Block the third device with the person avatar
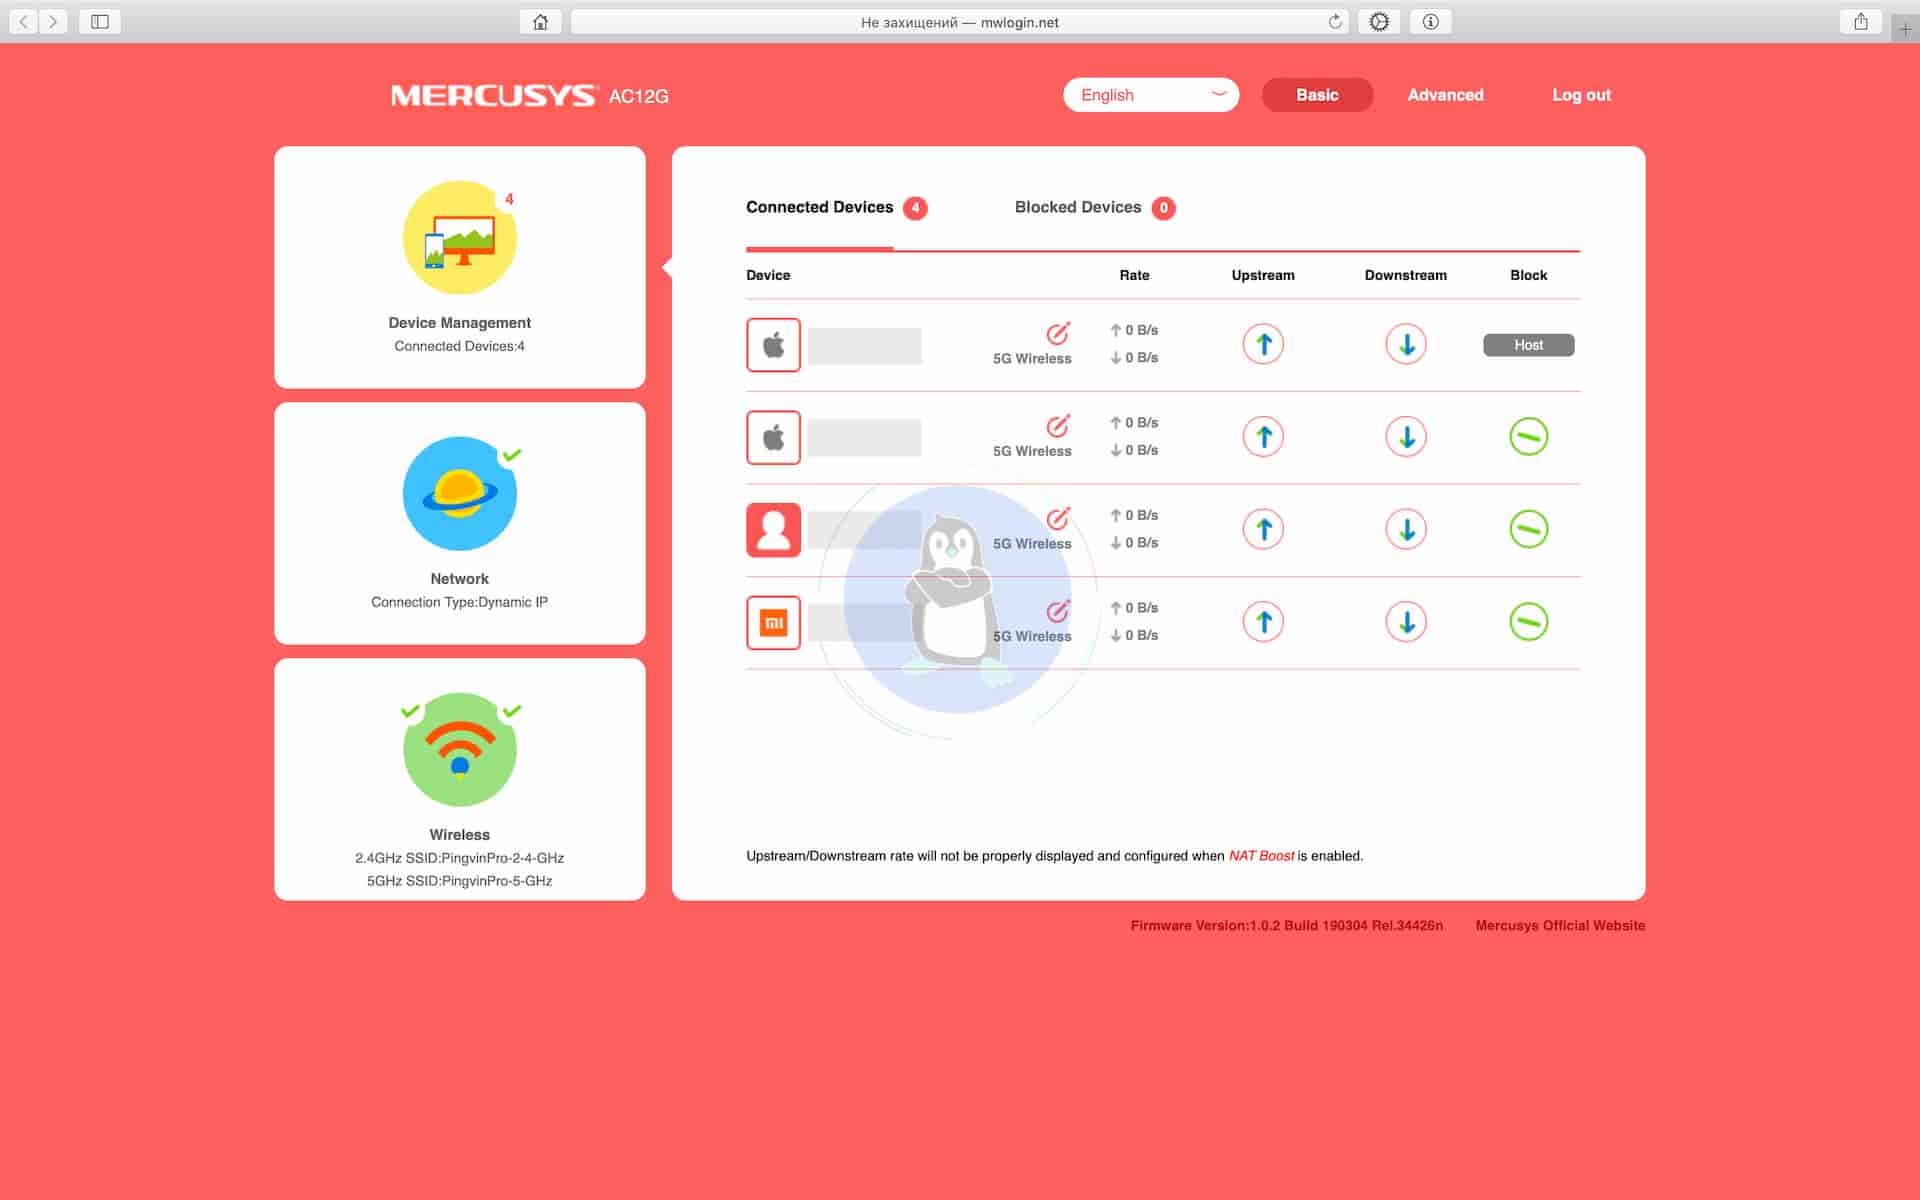Viewport: 1920px width, 1200px height. coord(1528,529)
